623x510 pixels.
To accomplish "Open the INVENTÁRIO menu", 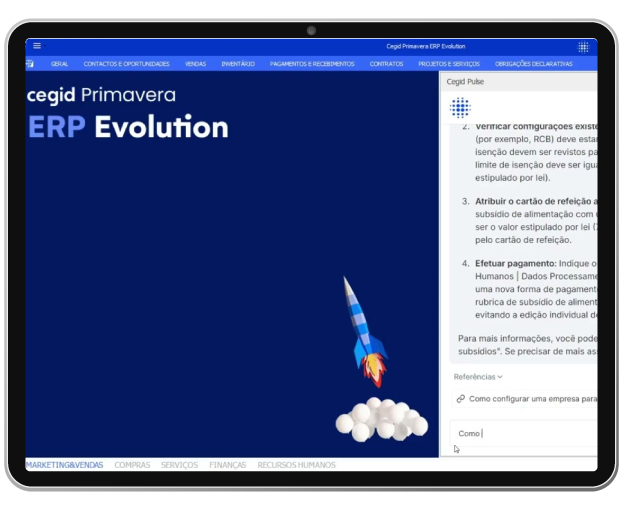I will coord(238,64).
